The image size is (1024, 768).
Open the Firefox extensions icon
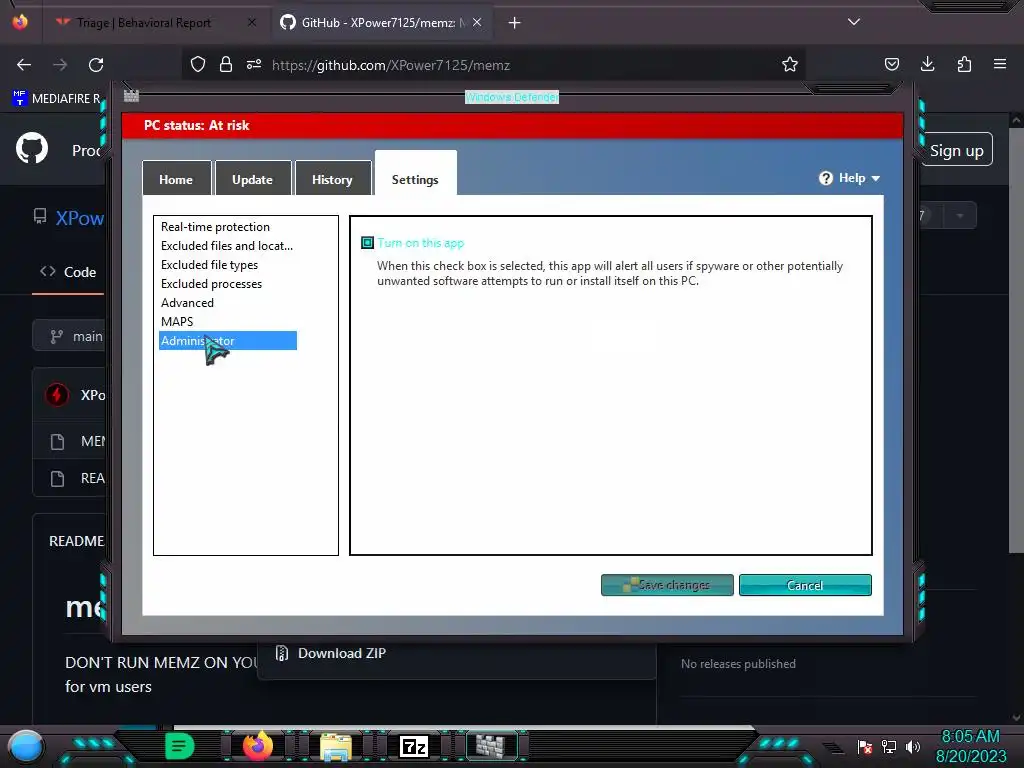964,64
